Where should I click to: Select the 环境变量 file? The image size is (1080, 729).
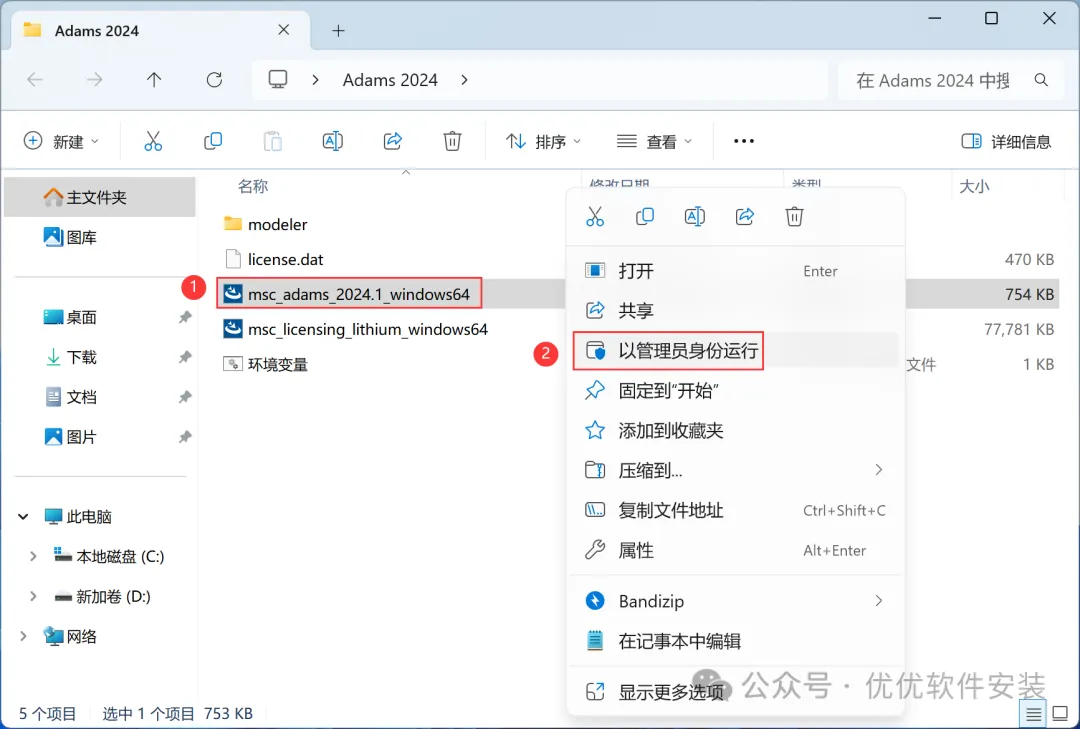click(x=265, y=364)
